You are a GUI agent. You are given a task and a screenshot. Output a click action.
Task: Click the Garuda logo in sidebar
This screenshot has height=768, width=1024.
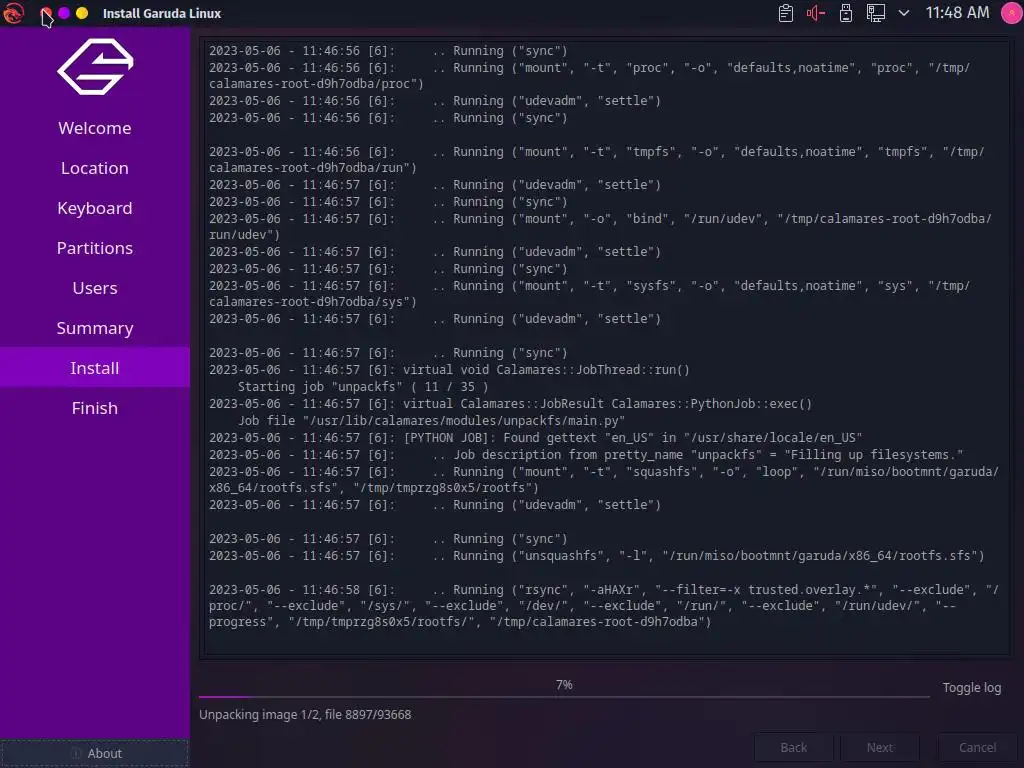click(x=95, y=67)
